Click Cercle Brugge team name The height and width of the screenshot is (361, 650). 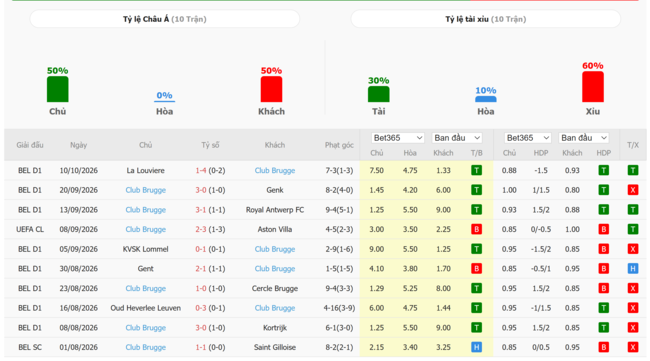tap(275, 288)
